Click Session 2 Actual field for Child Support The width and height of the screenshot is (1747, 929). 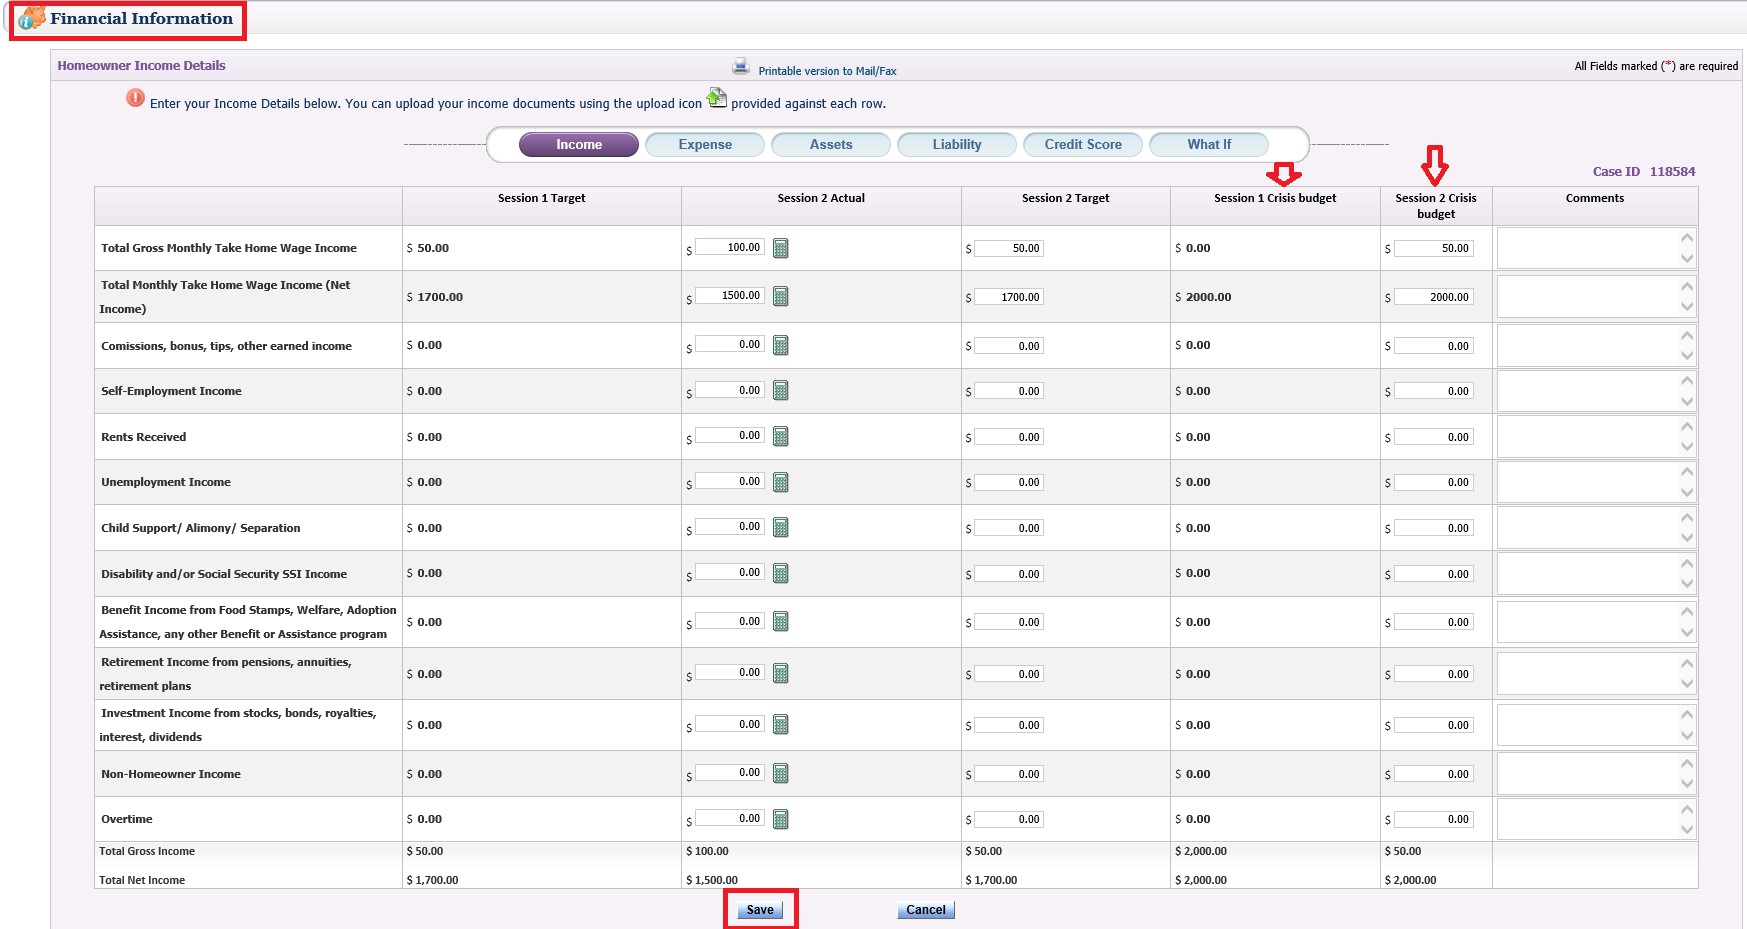tap(730, 526)
